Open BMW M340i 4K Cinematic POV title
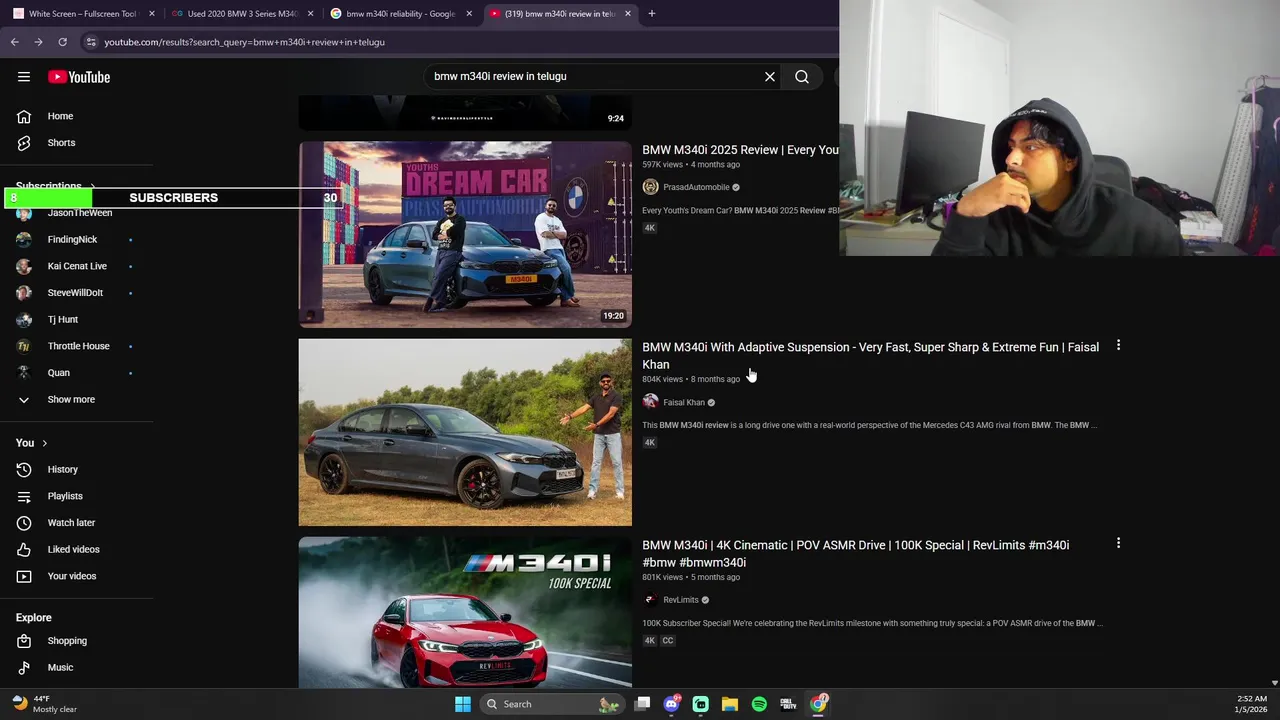 coord(856,554)
